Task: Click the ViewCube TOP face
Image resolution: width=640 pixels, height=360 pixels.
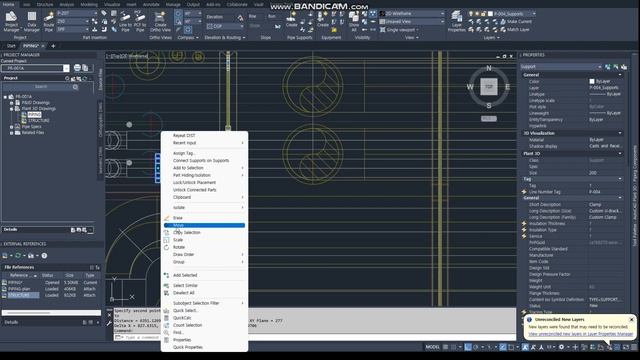Action: (x=489, y=87)
